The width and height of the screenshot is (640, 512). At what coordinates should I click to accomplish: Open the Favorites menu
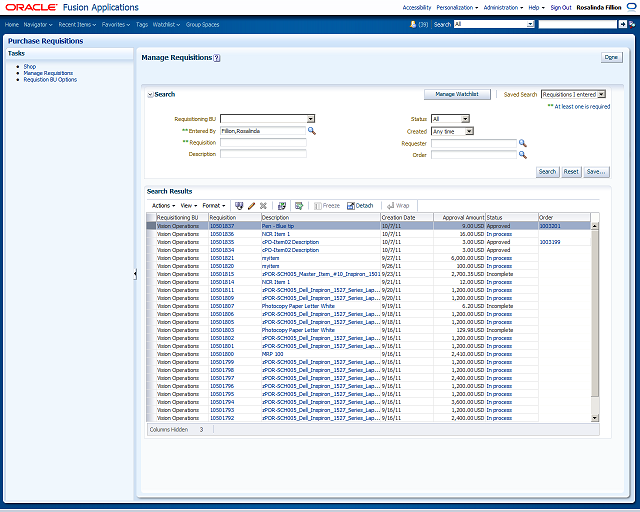(116, 24)
